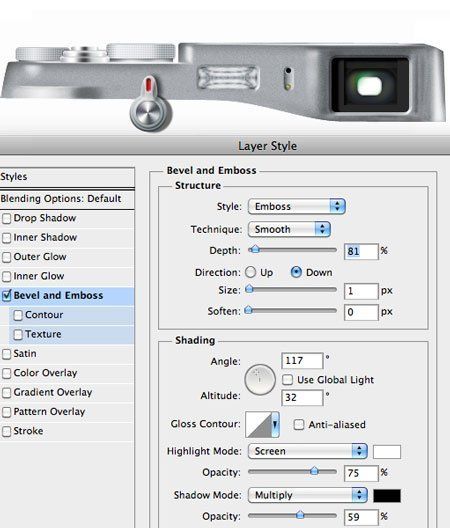Click the Angle field showing 117

pyautogui.click(x=302, y=361)
